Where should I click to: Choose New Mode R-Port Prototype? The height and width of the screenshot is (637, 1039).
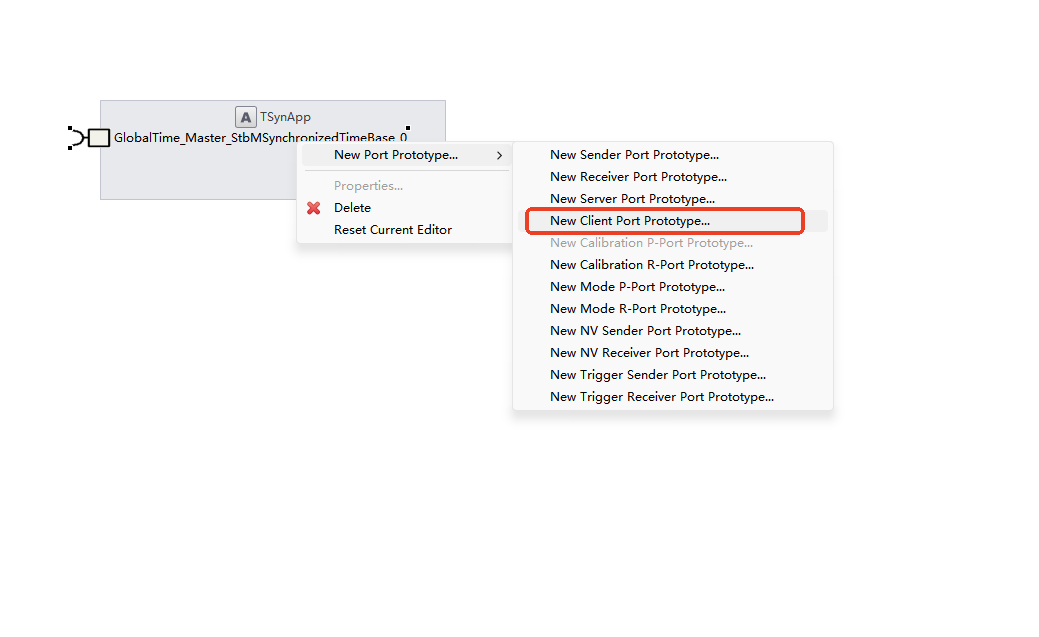[x=637, y=309]
